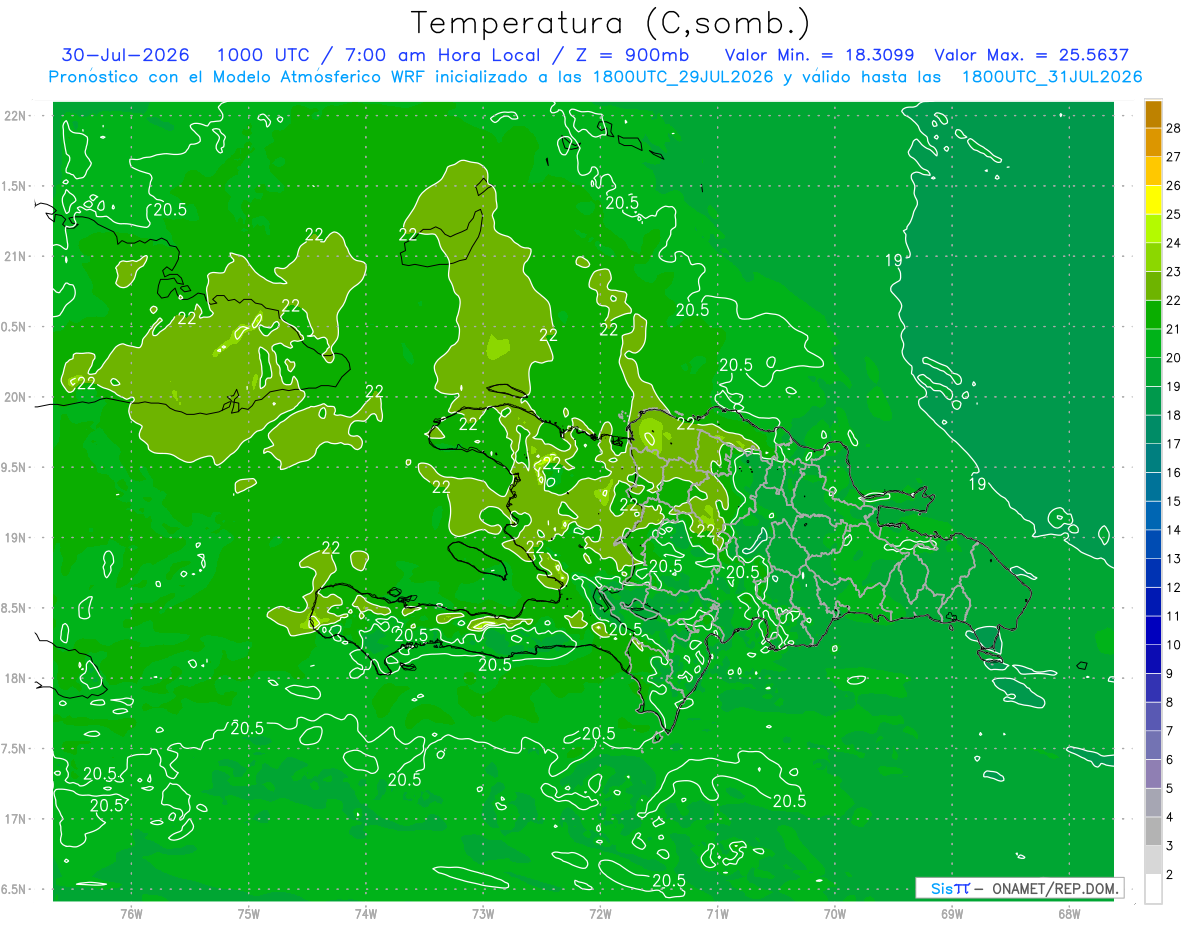Click color scale value "18"
Image resolution: width=1200 pixels, height=927 pixels.
pyautogui.click(x=1174, y=415)
